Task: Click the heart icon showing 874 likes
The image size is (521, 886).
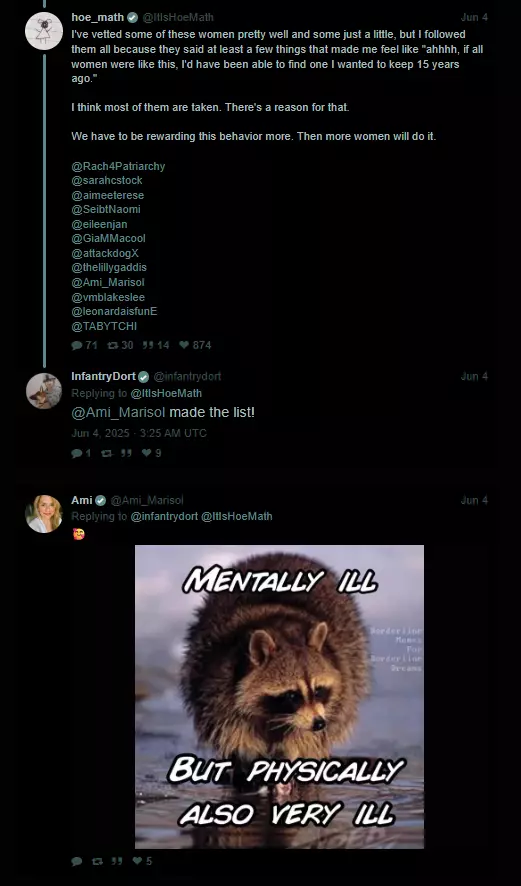Action: coord(184,345)
